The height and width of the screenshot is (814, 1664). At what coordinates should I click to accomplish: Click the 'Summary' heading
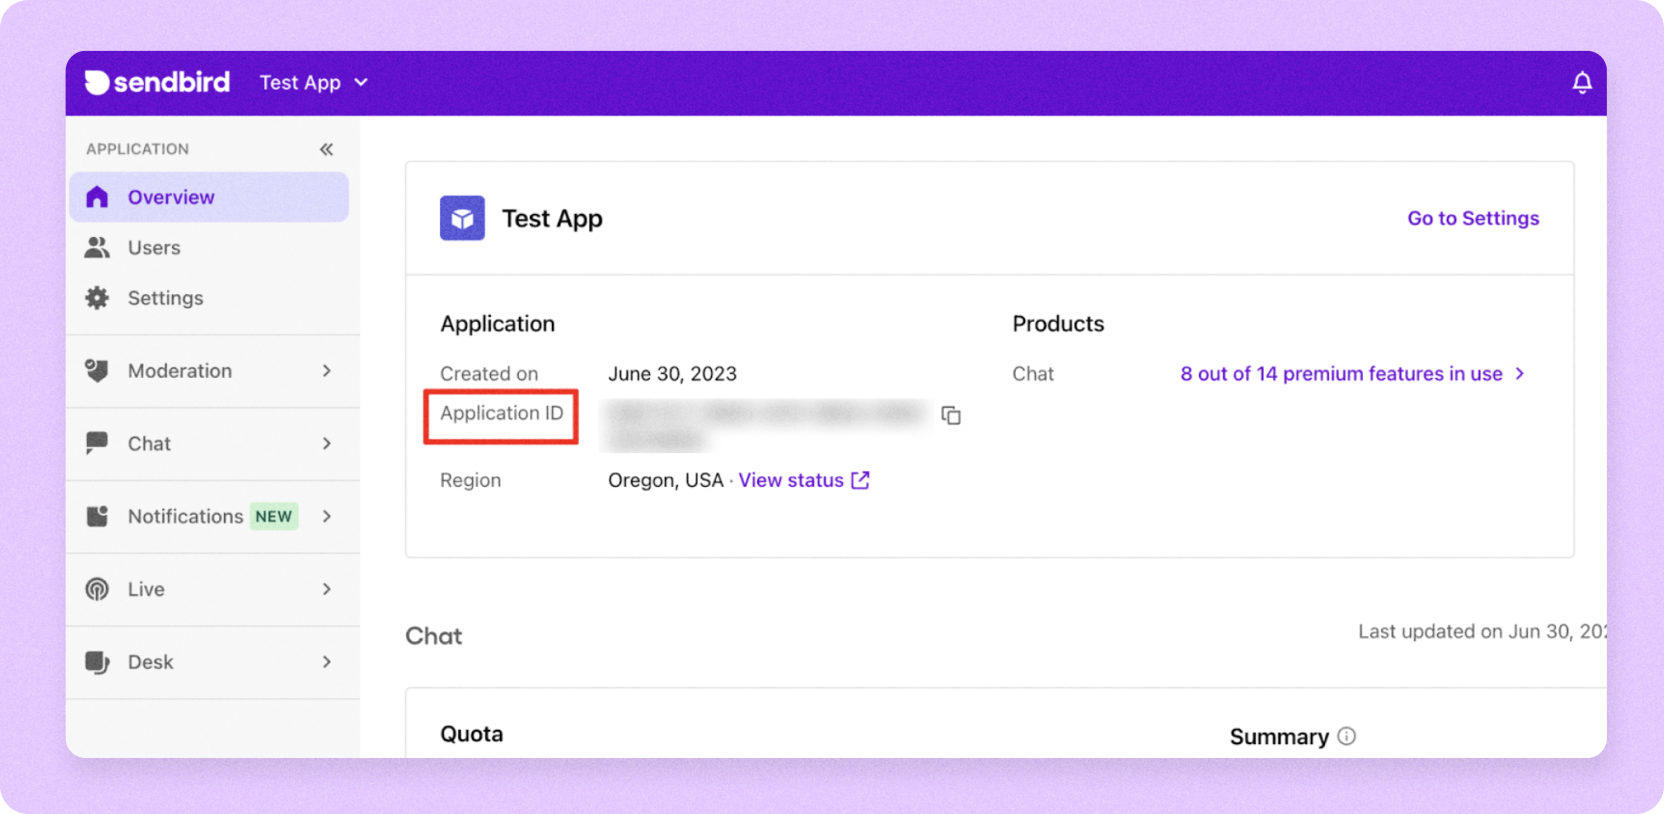[1279, 737]
